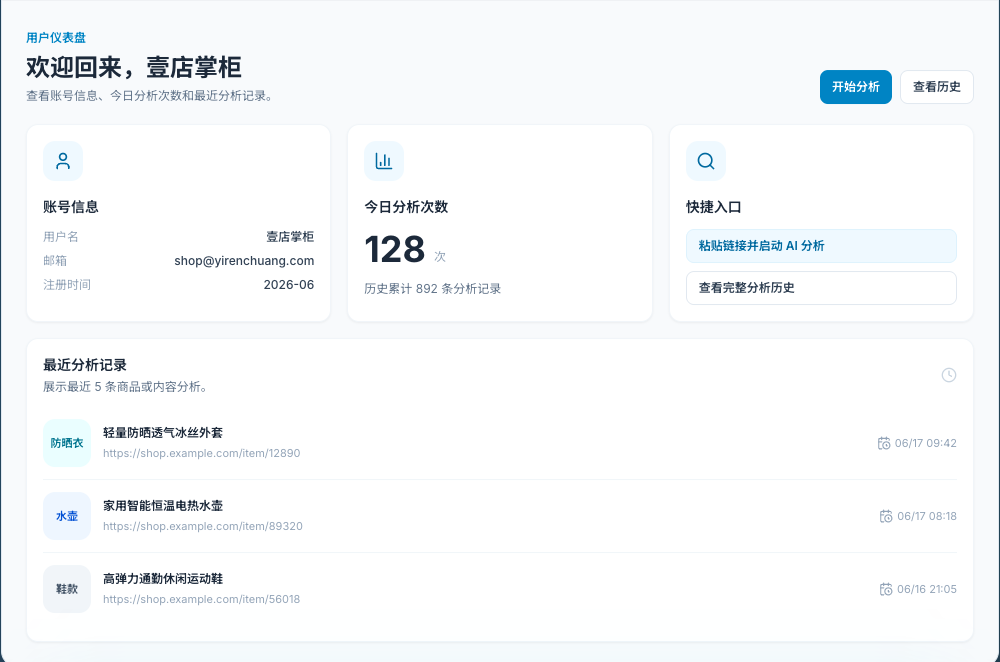Click the clock icon in 最近分析记录 header
The width and height of the screenshot is (1000, 662).
point(949,375)
